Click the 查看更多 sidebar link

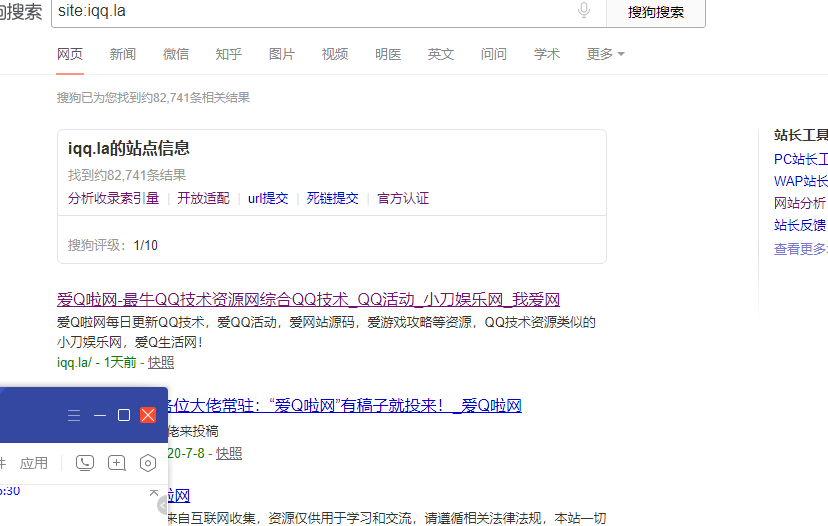point(801,249)
